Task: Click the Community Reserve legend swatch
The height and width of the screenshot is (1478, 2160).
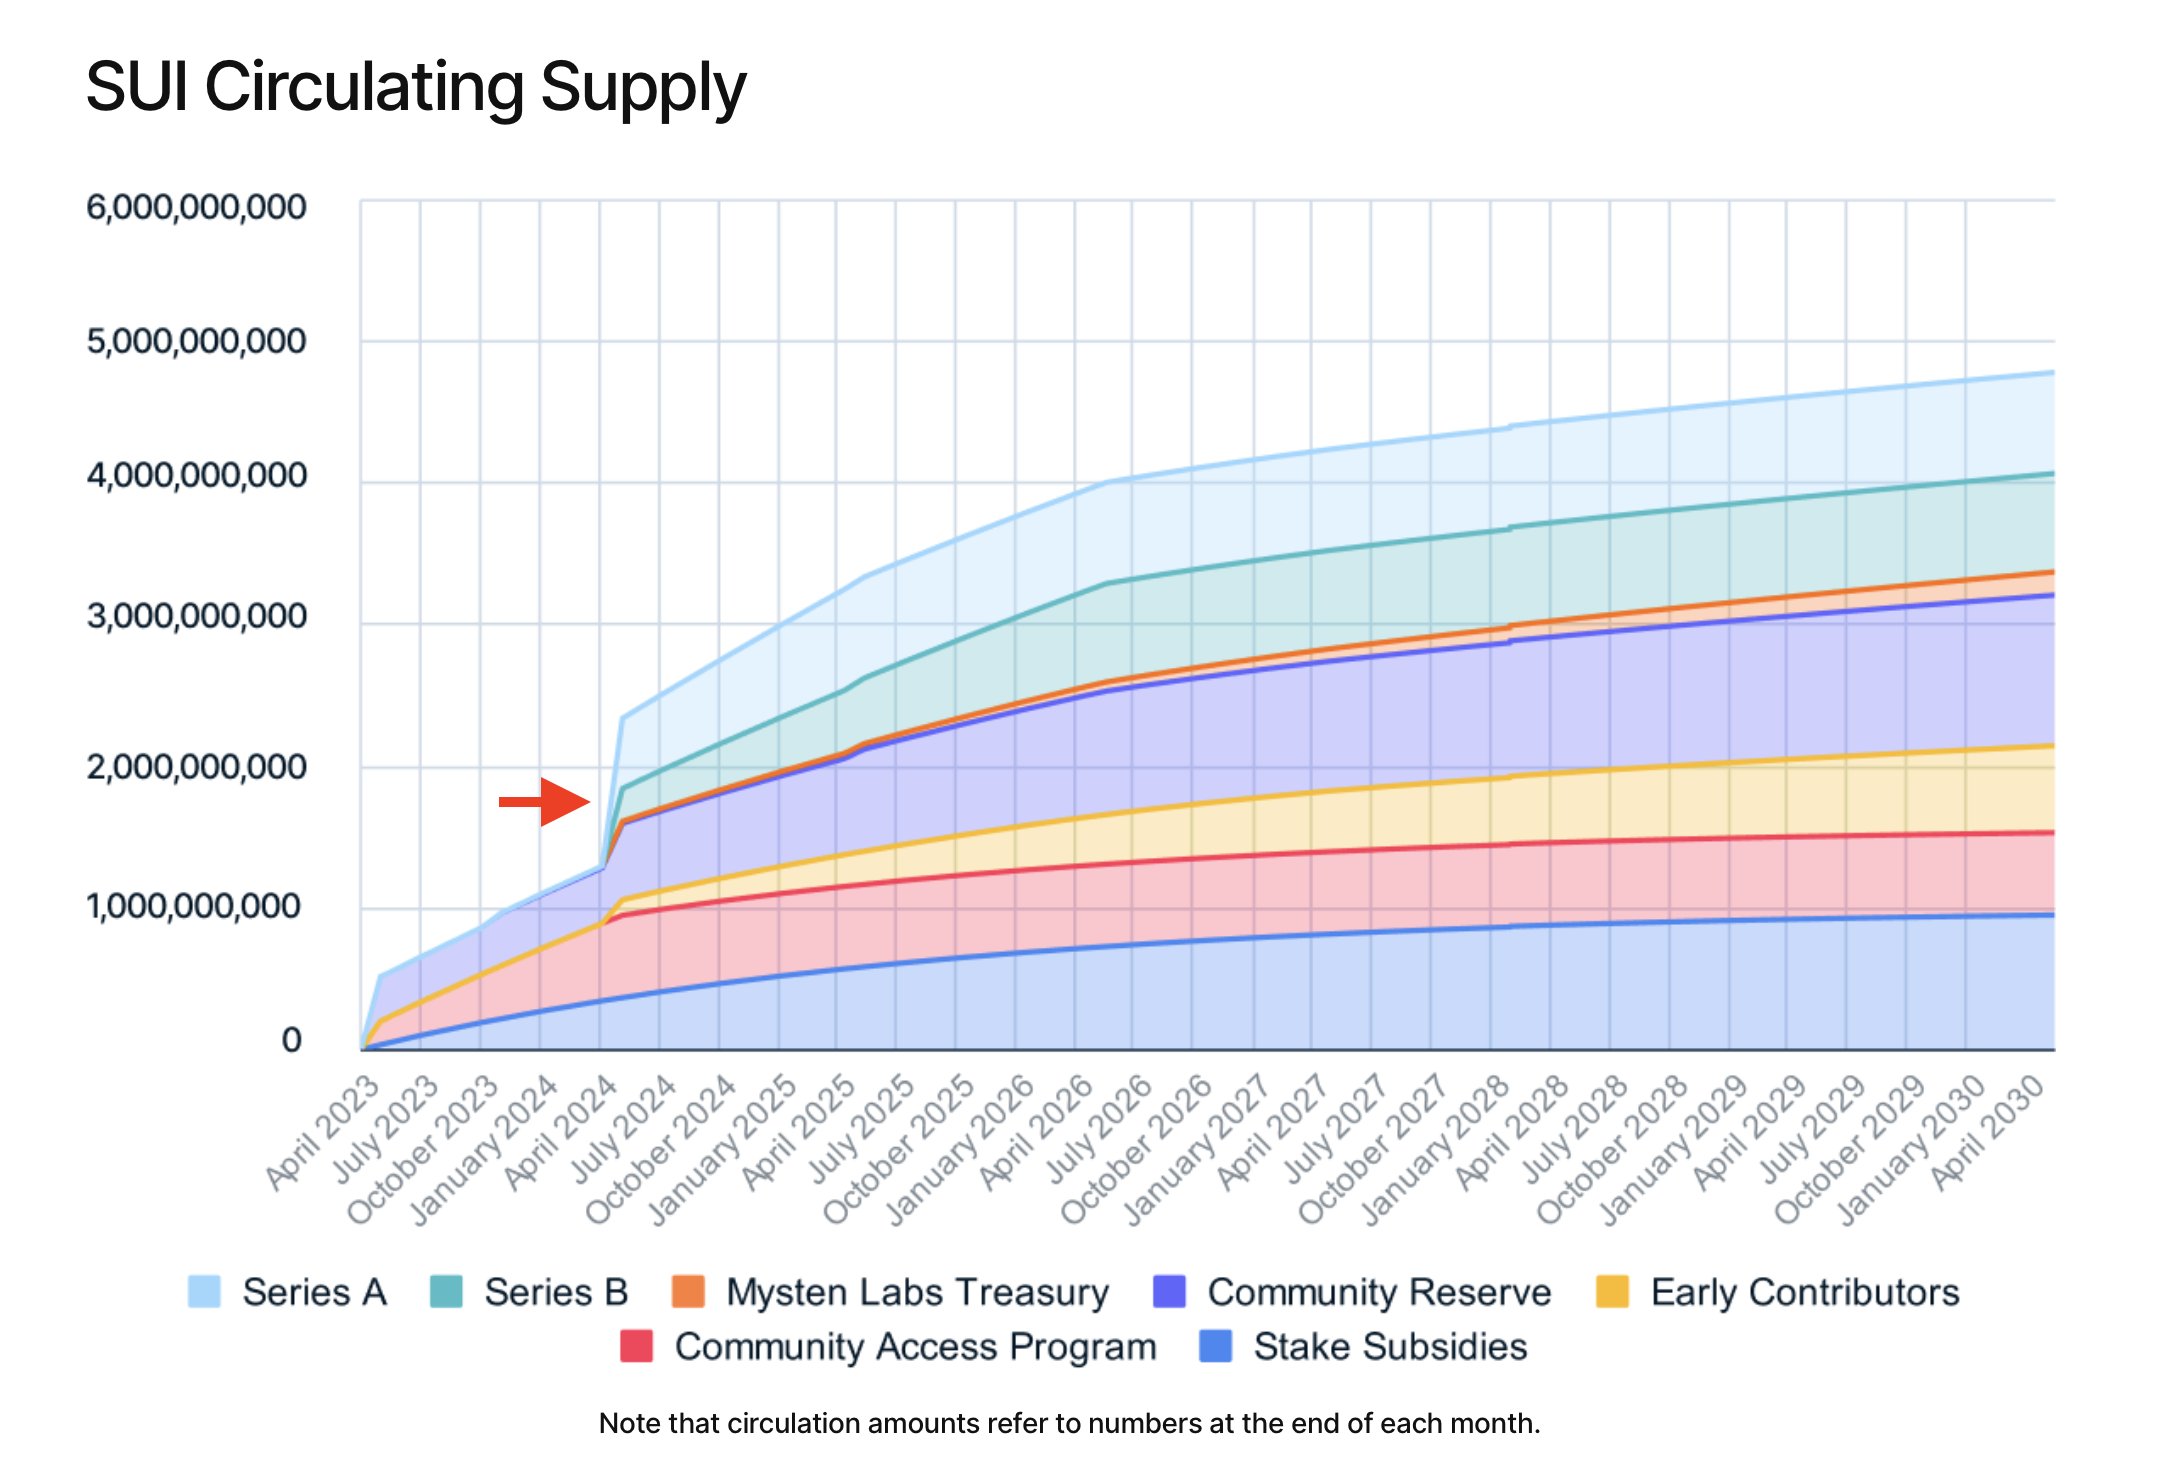Action: [1169, 1291]
